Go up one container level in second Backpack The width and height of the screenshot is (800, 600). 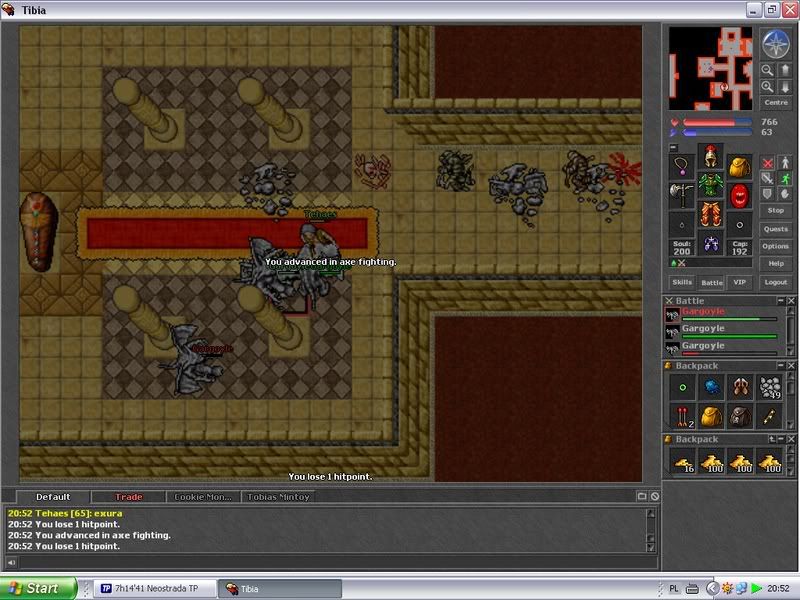(x=771, y=439)
